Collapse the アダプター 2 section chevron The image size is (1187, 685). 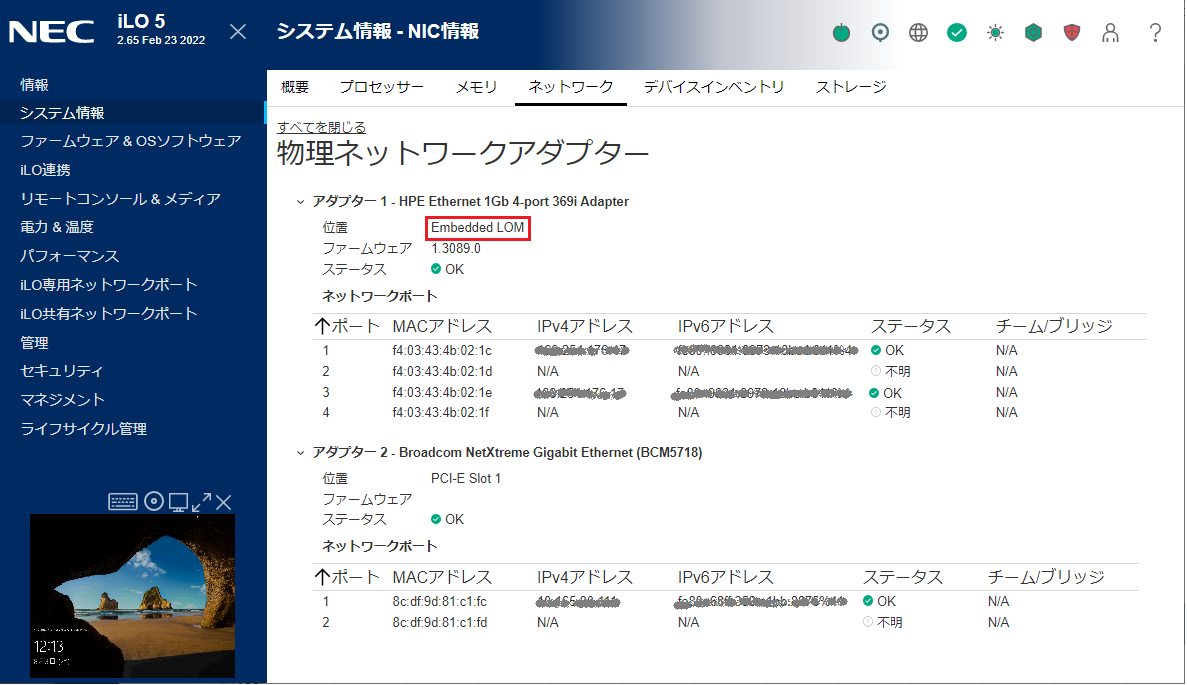pyautogui.click(x=300, y=453)
